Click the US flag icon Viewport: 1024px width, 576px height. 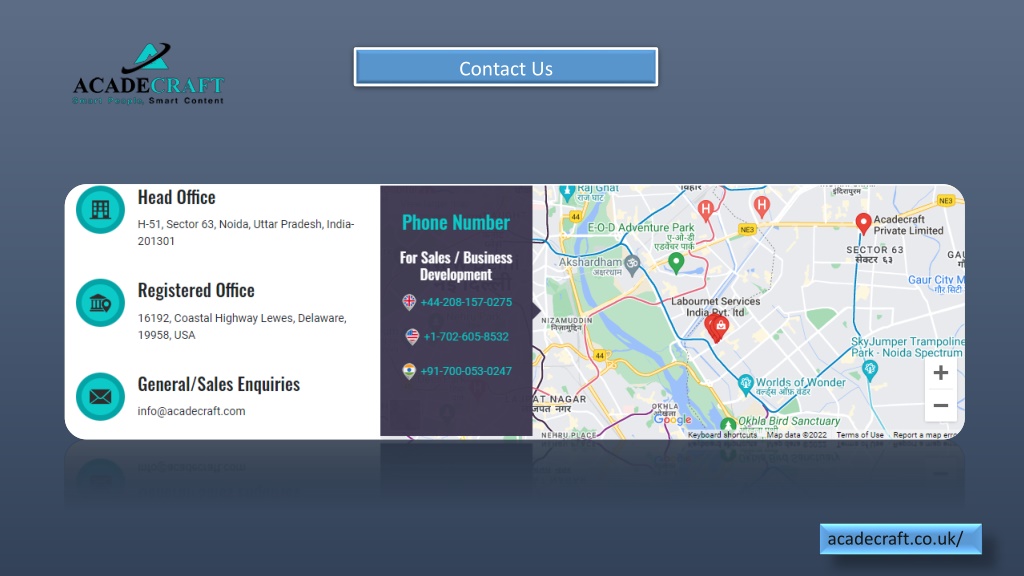(412, 337)
